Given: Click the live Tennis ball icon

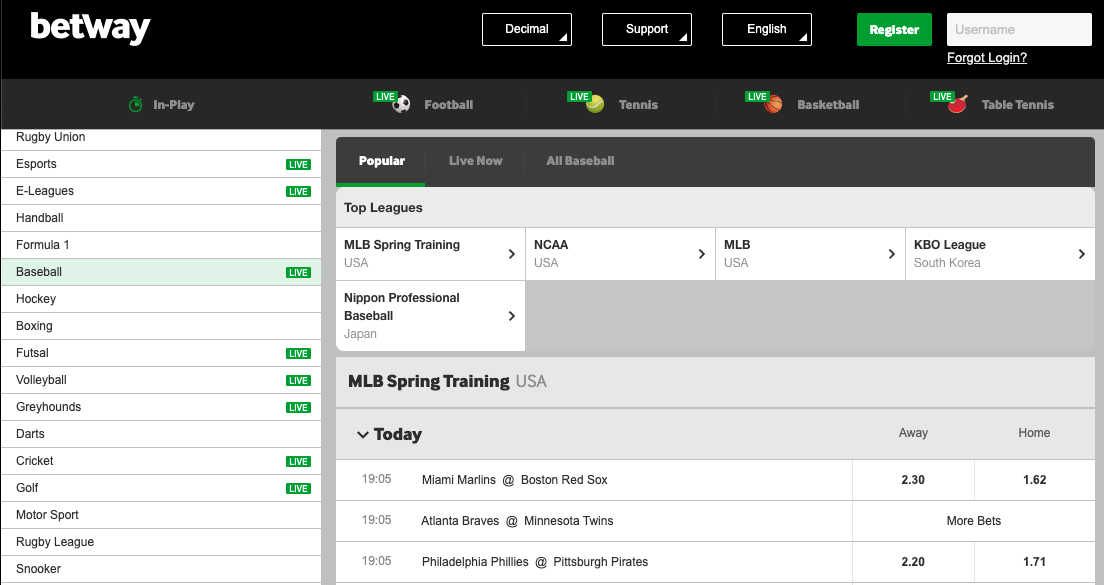Looking at the screenshot, I should point(595,104).
